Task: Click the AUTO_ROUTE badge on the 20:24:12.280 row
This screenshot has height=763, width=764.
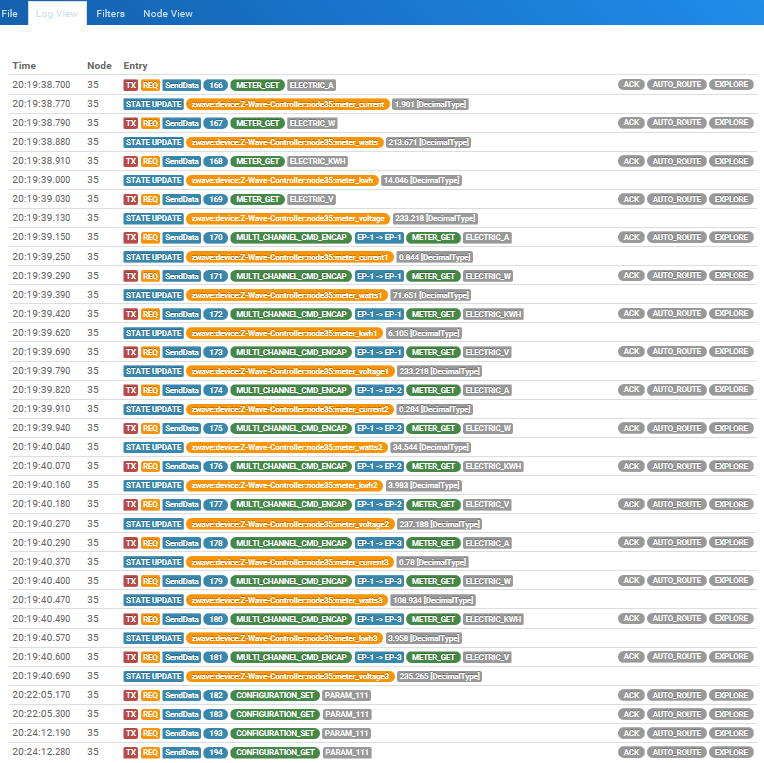Action: [x=677, y=753]
